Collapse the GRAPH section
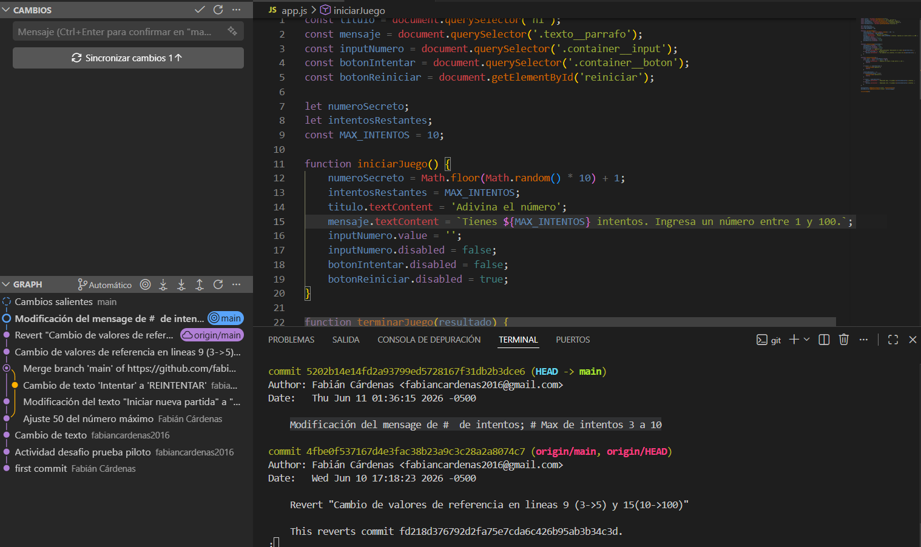This screenshot has height=547, width=921. tap(6, 284)
